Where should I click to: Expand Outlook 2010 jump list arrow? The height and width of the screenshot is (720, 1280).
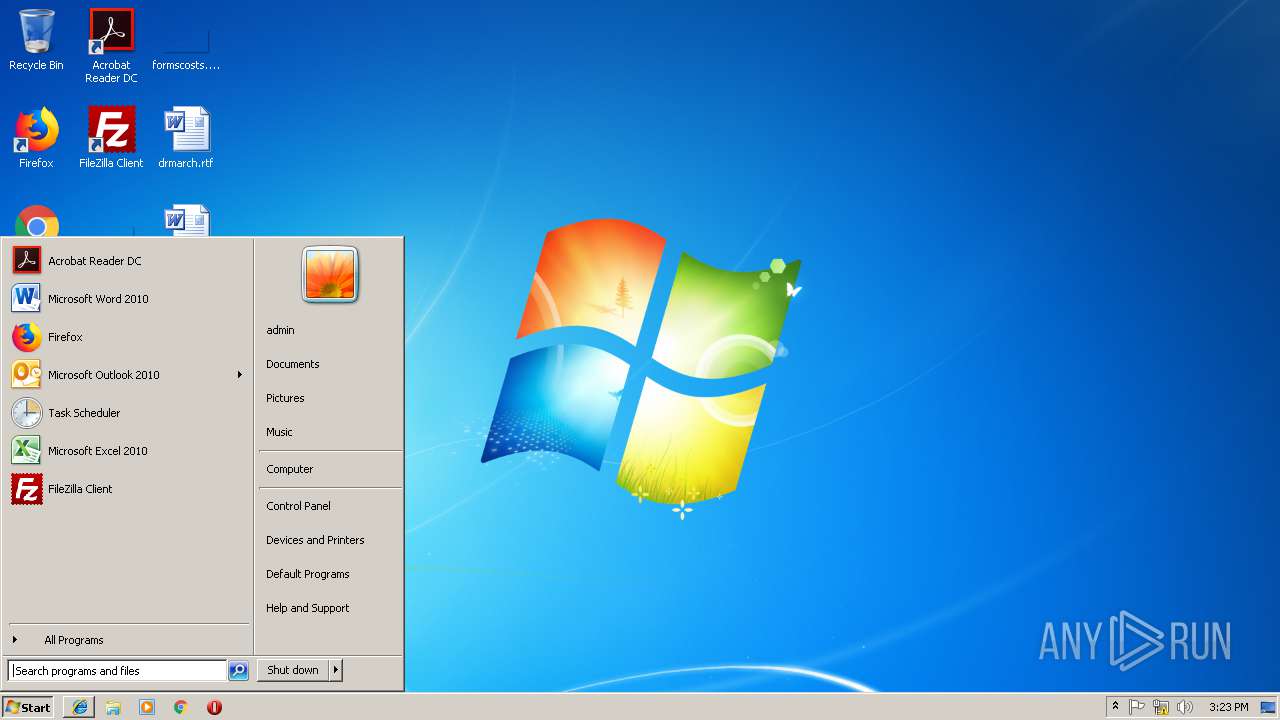pos(239,375)
